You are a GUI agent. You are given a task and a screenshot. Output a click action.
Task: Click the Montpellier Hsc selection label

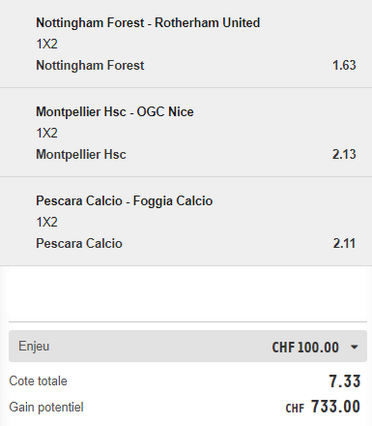point(81,154)
